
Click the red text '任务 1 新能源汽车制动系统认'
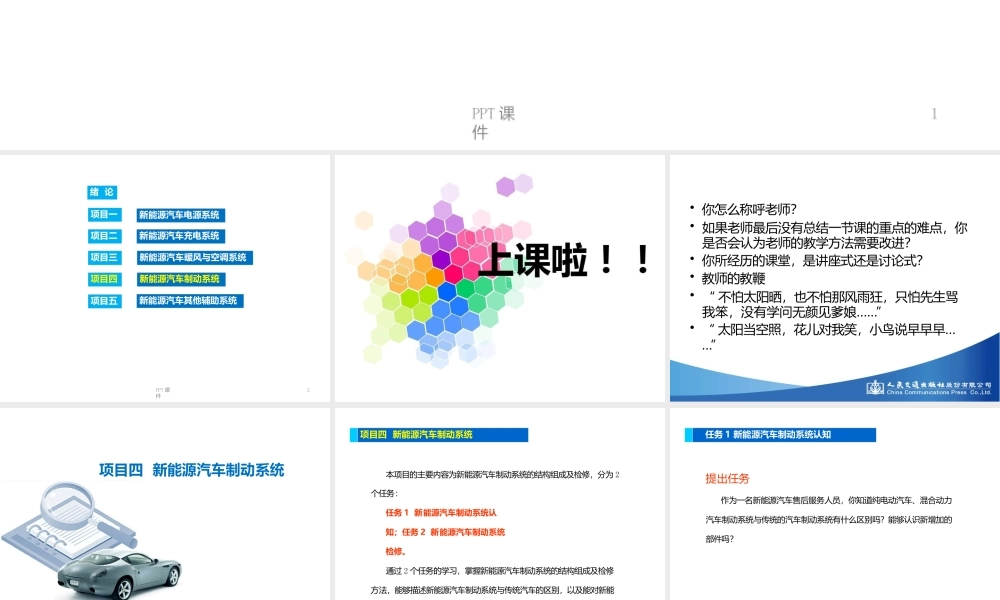point(441,513)
